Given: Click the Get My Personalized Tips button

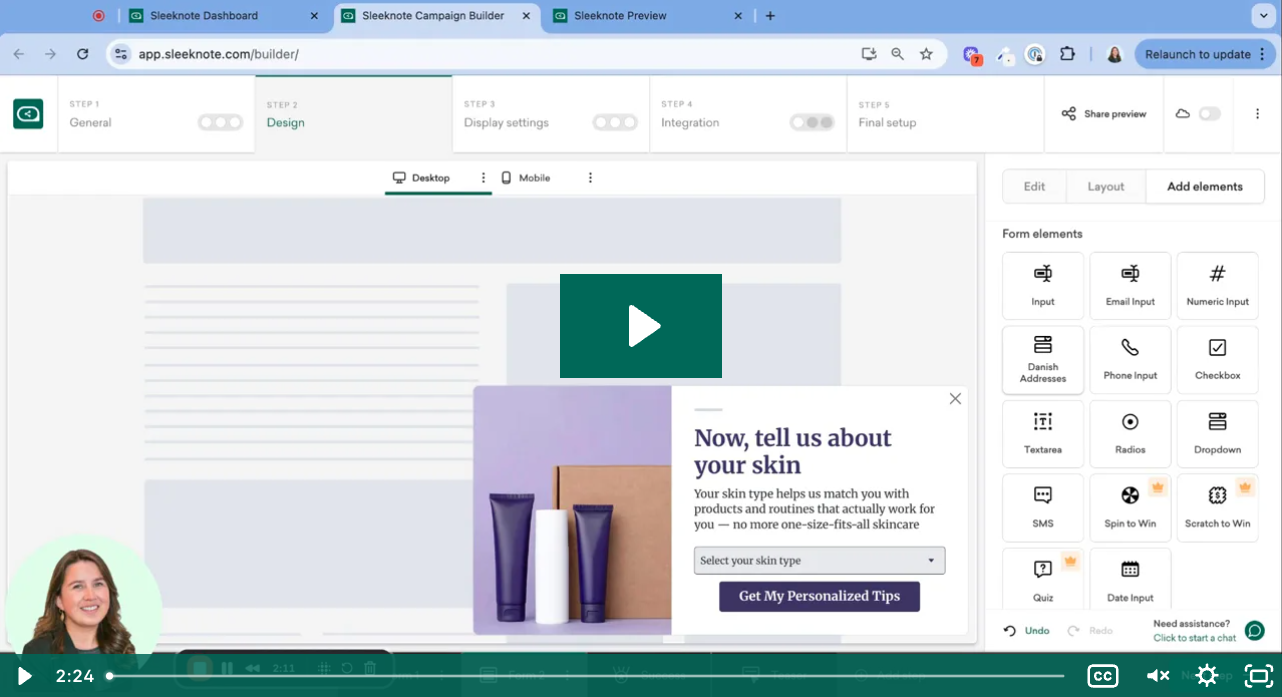Looking at the screenshot, I should pos(819,596).
